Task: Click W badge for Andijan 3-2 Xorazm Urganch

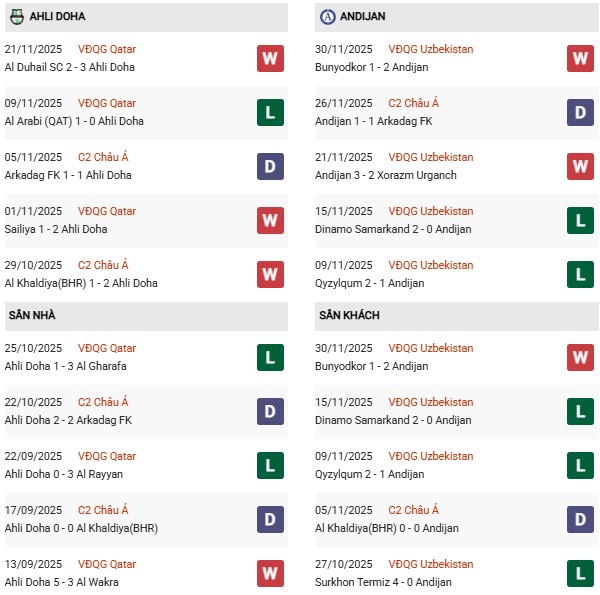Action: coord(580,166)
